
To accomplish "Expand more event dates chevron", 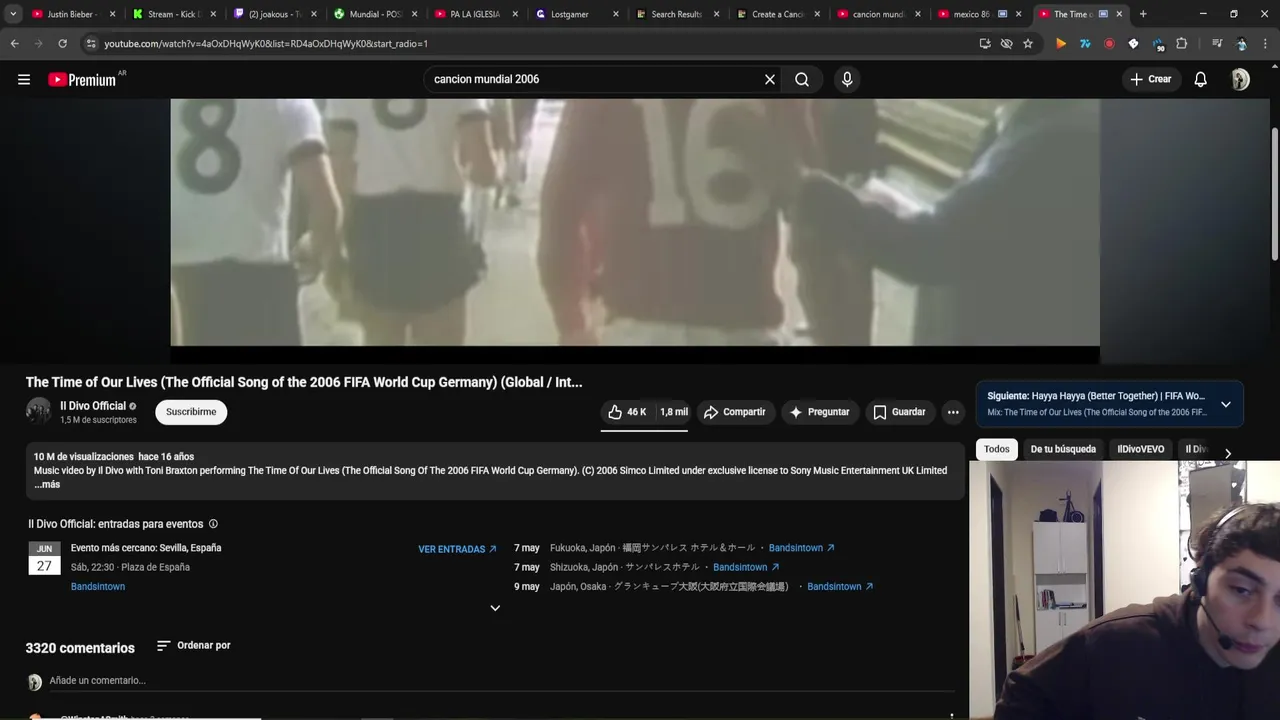I will (495, 608).
